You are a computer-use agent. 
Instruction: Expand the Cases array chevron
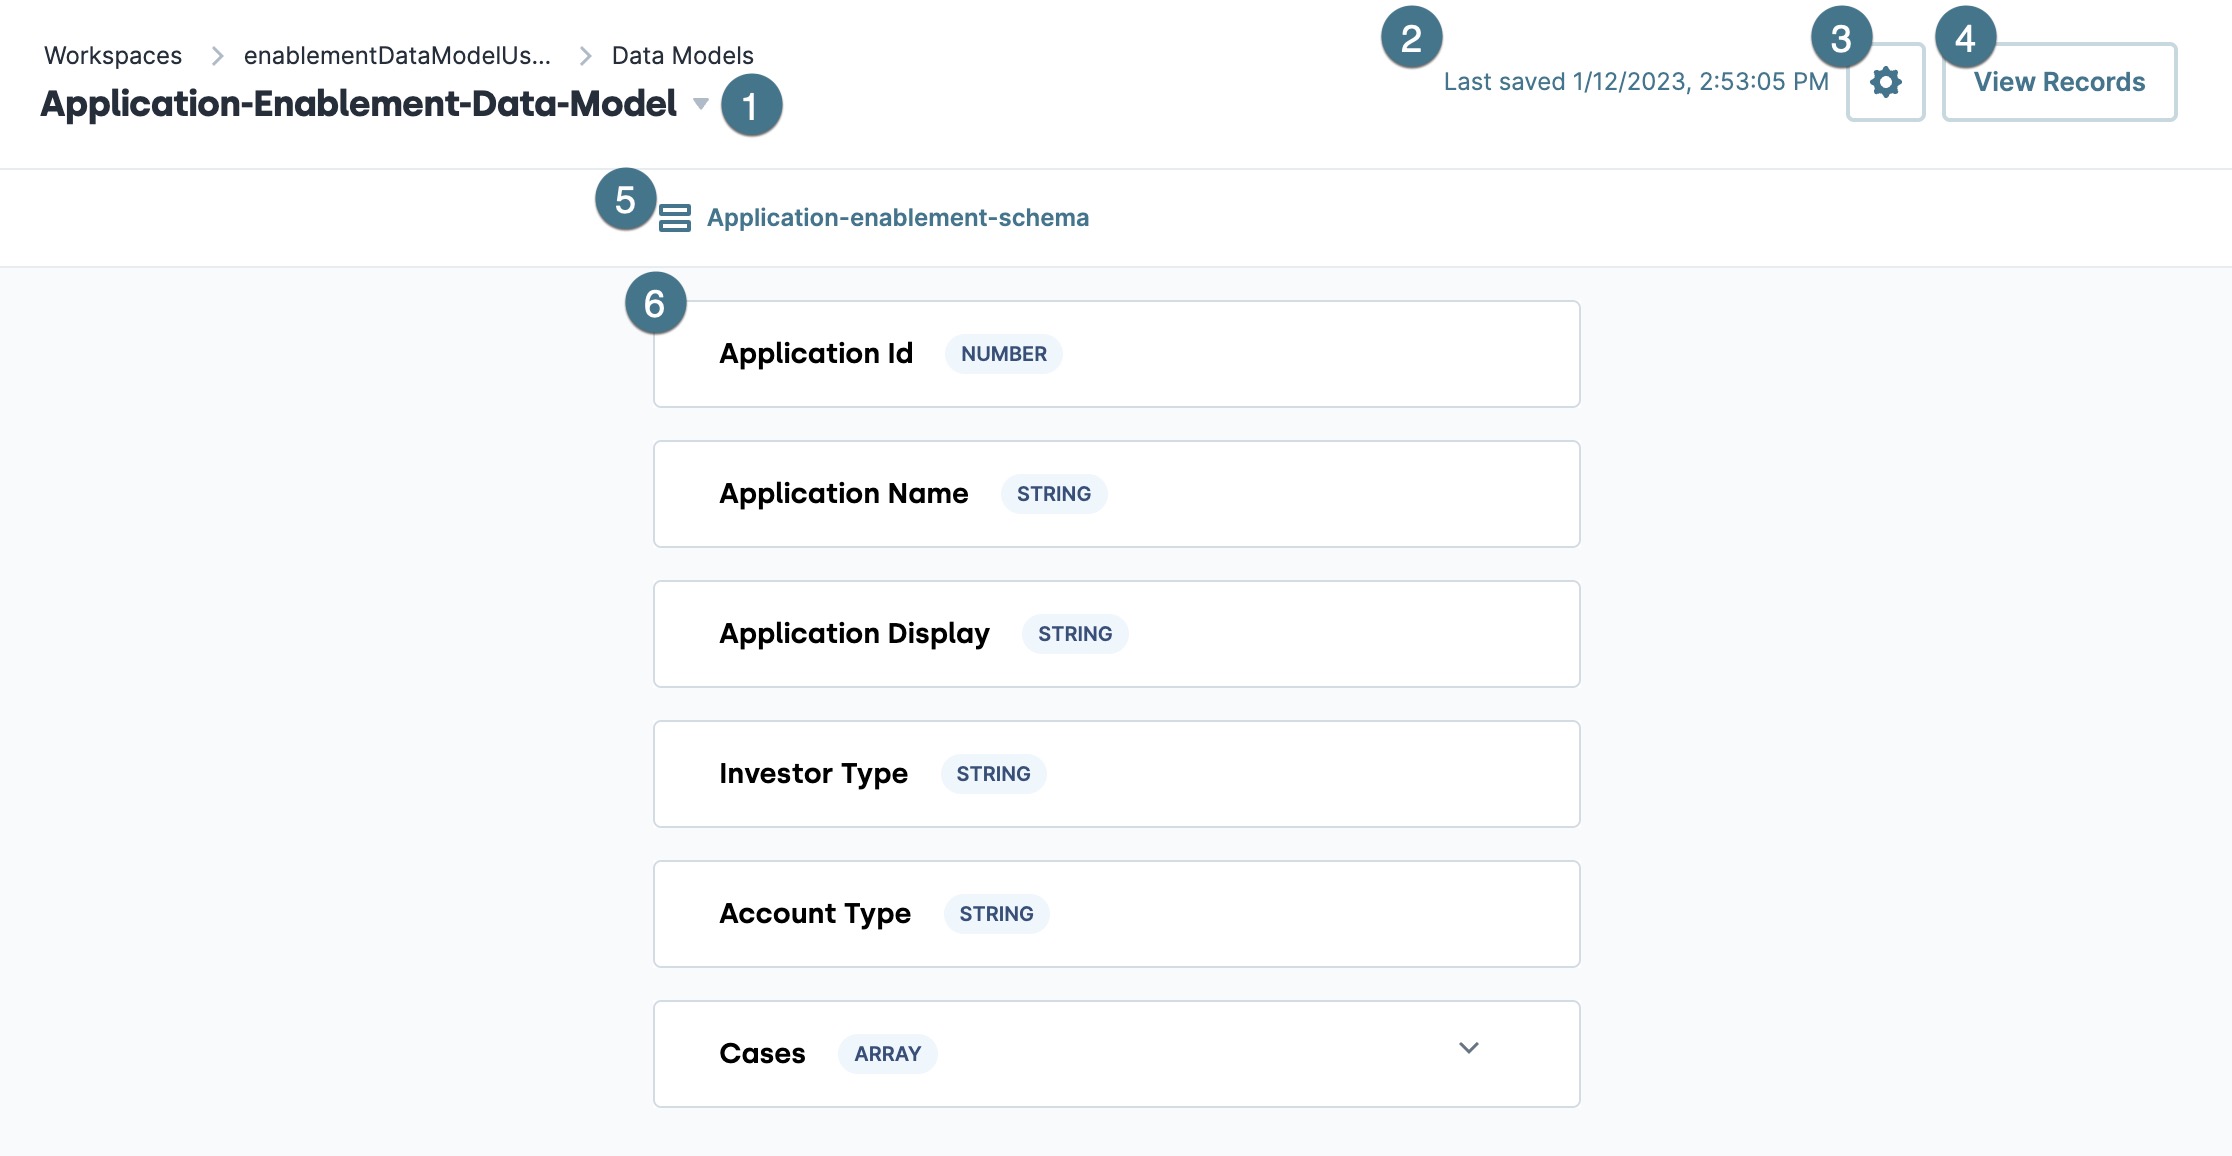[1468, 1048]
